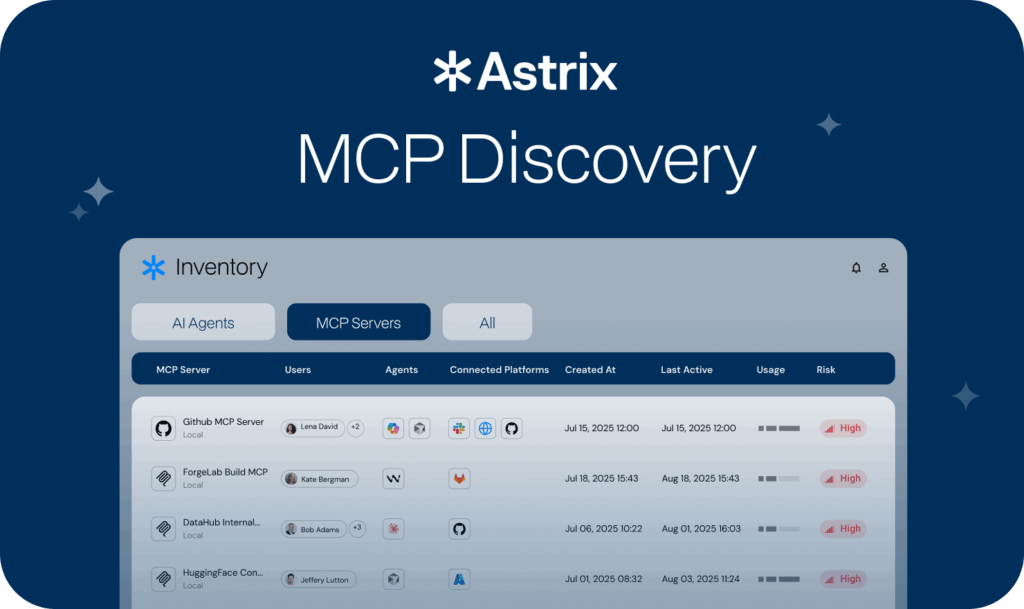Select the Claude agent icon in DataHub row
1024x609 pixels.
pyautogui.click(x=394, y=529)
